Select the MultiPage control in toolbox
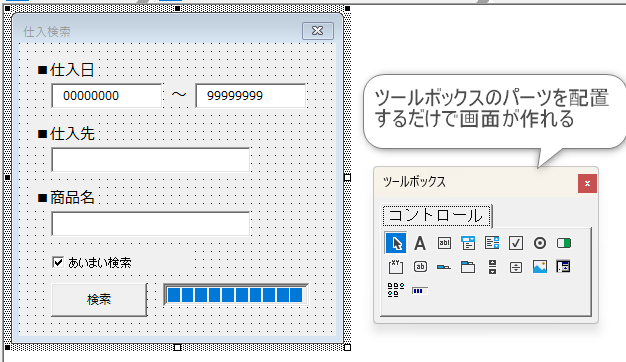The height and width of the screenshot is (362, 626). point(468,267)
